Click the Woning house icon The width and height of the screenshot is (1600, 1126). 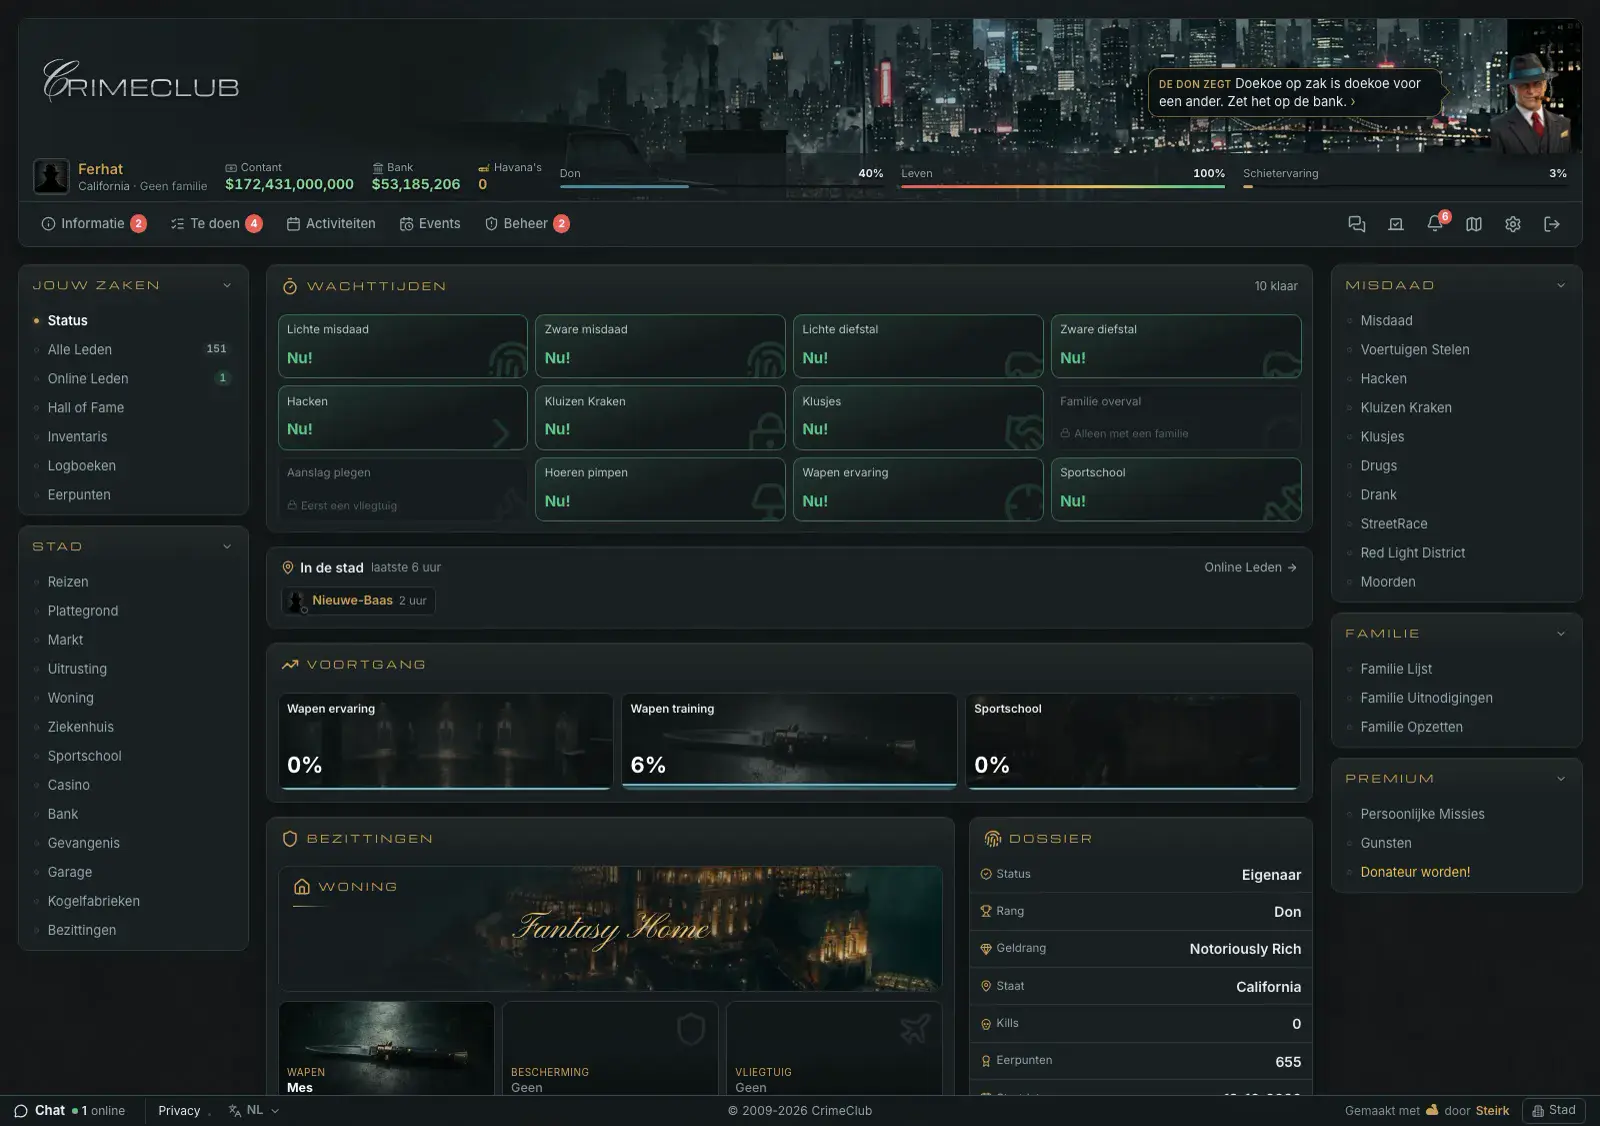[302, 887]
